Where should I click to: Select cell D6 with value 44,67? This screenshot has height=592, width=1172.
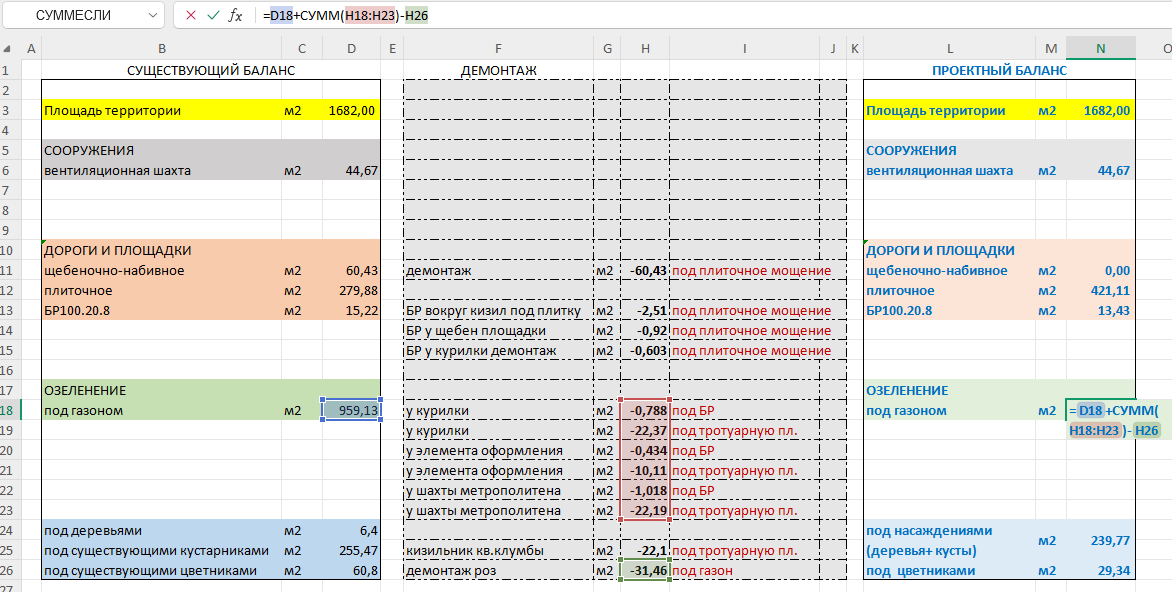351,170
